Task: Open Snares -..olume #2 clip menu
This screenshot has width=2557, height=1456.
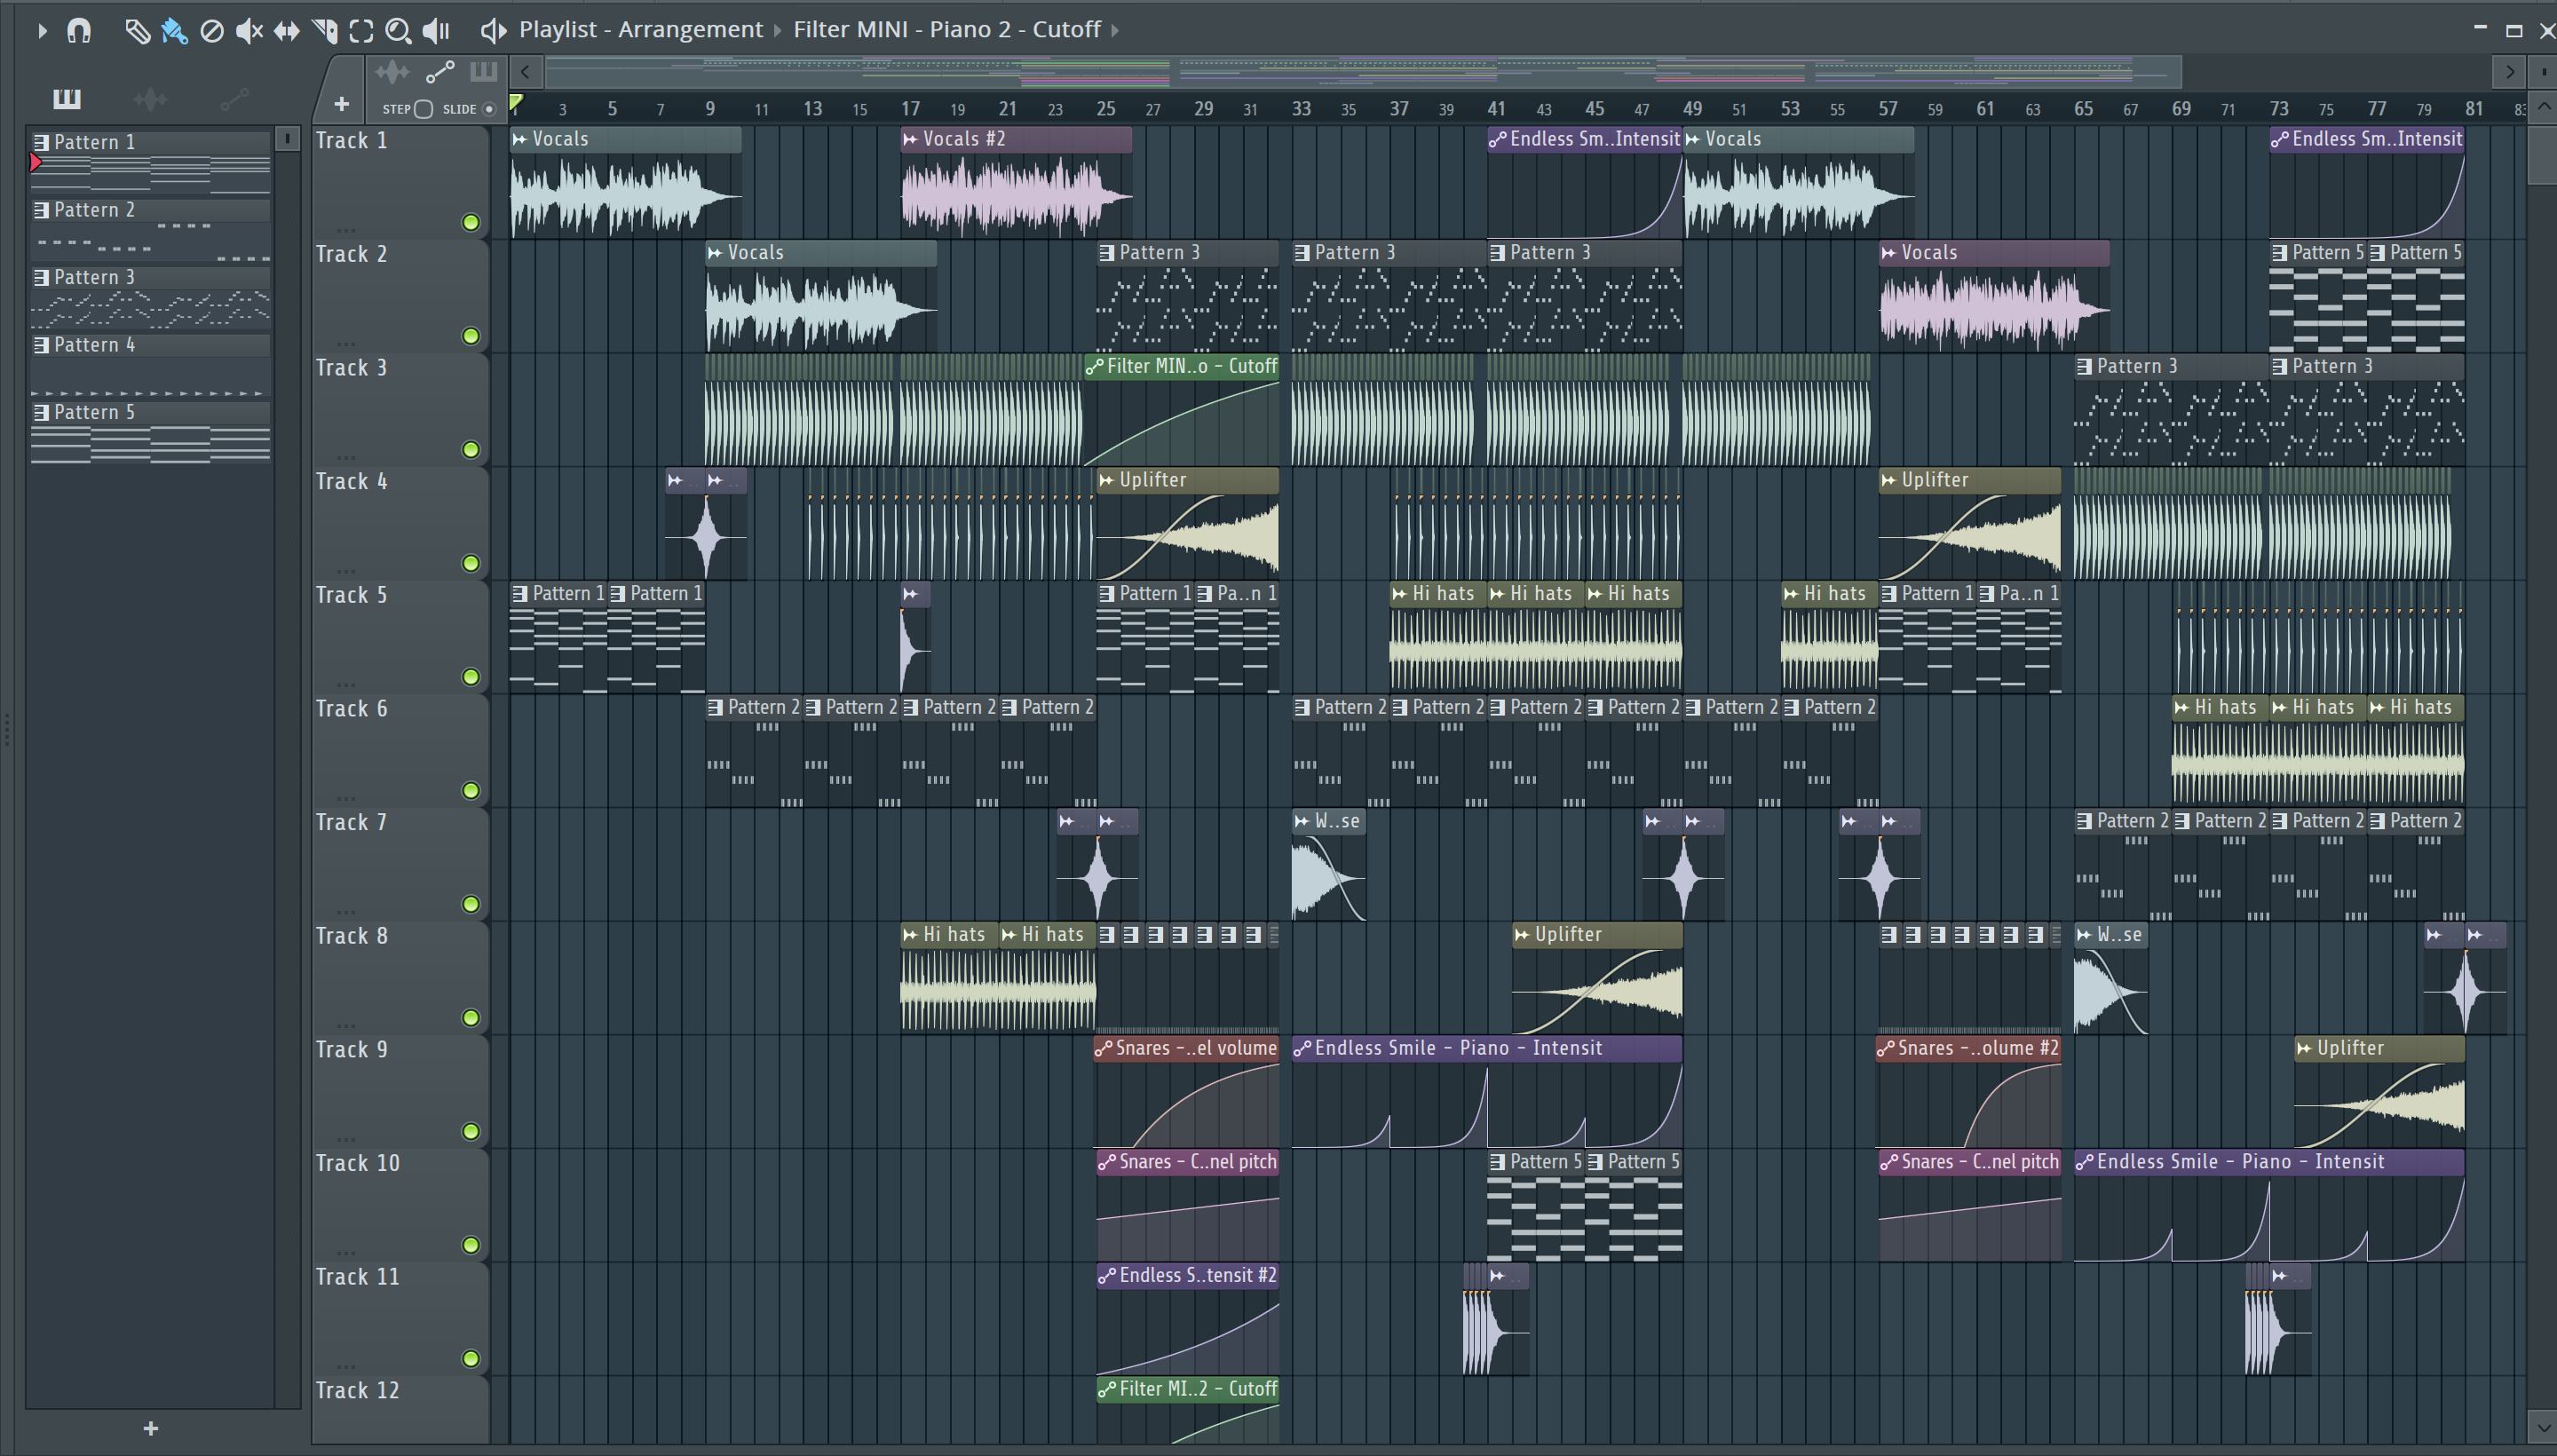Action: [x=1886, y=1049]
